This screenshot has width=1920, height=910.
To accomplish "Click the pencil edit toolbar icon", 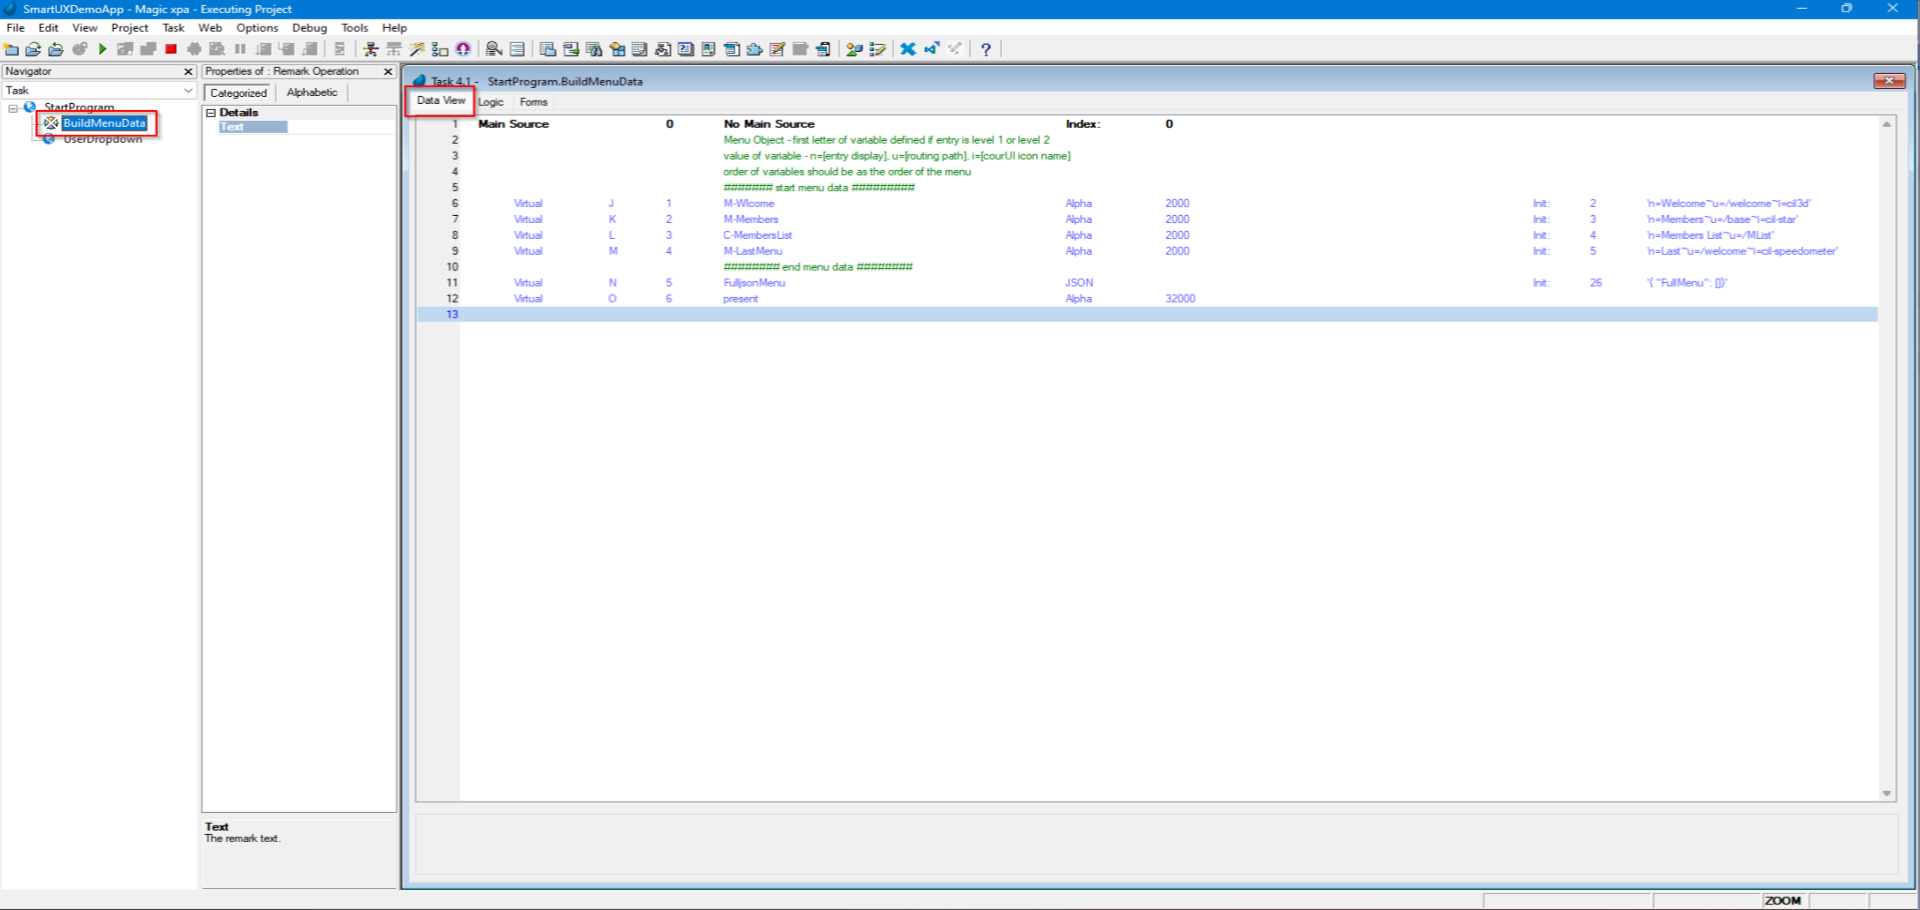I will tap(777, 48).
